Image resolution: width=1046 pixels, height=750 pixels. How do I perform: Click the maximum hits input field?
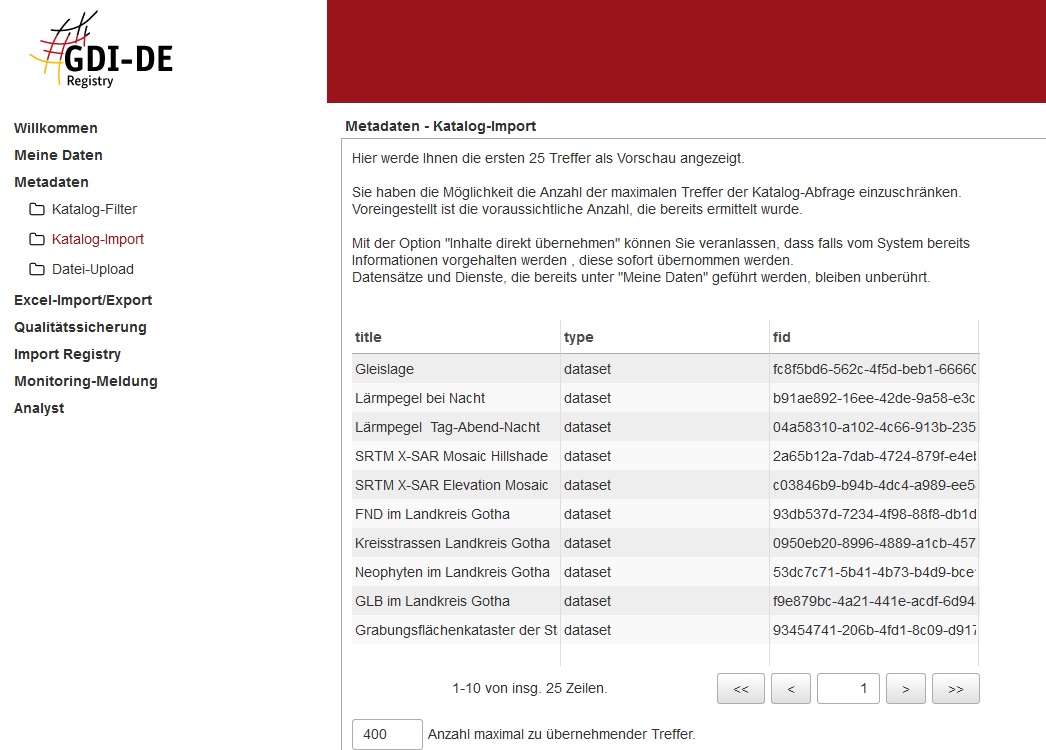[387, 734]
